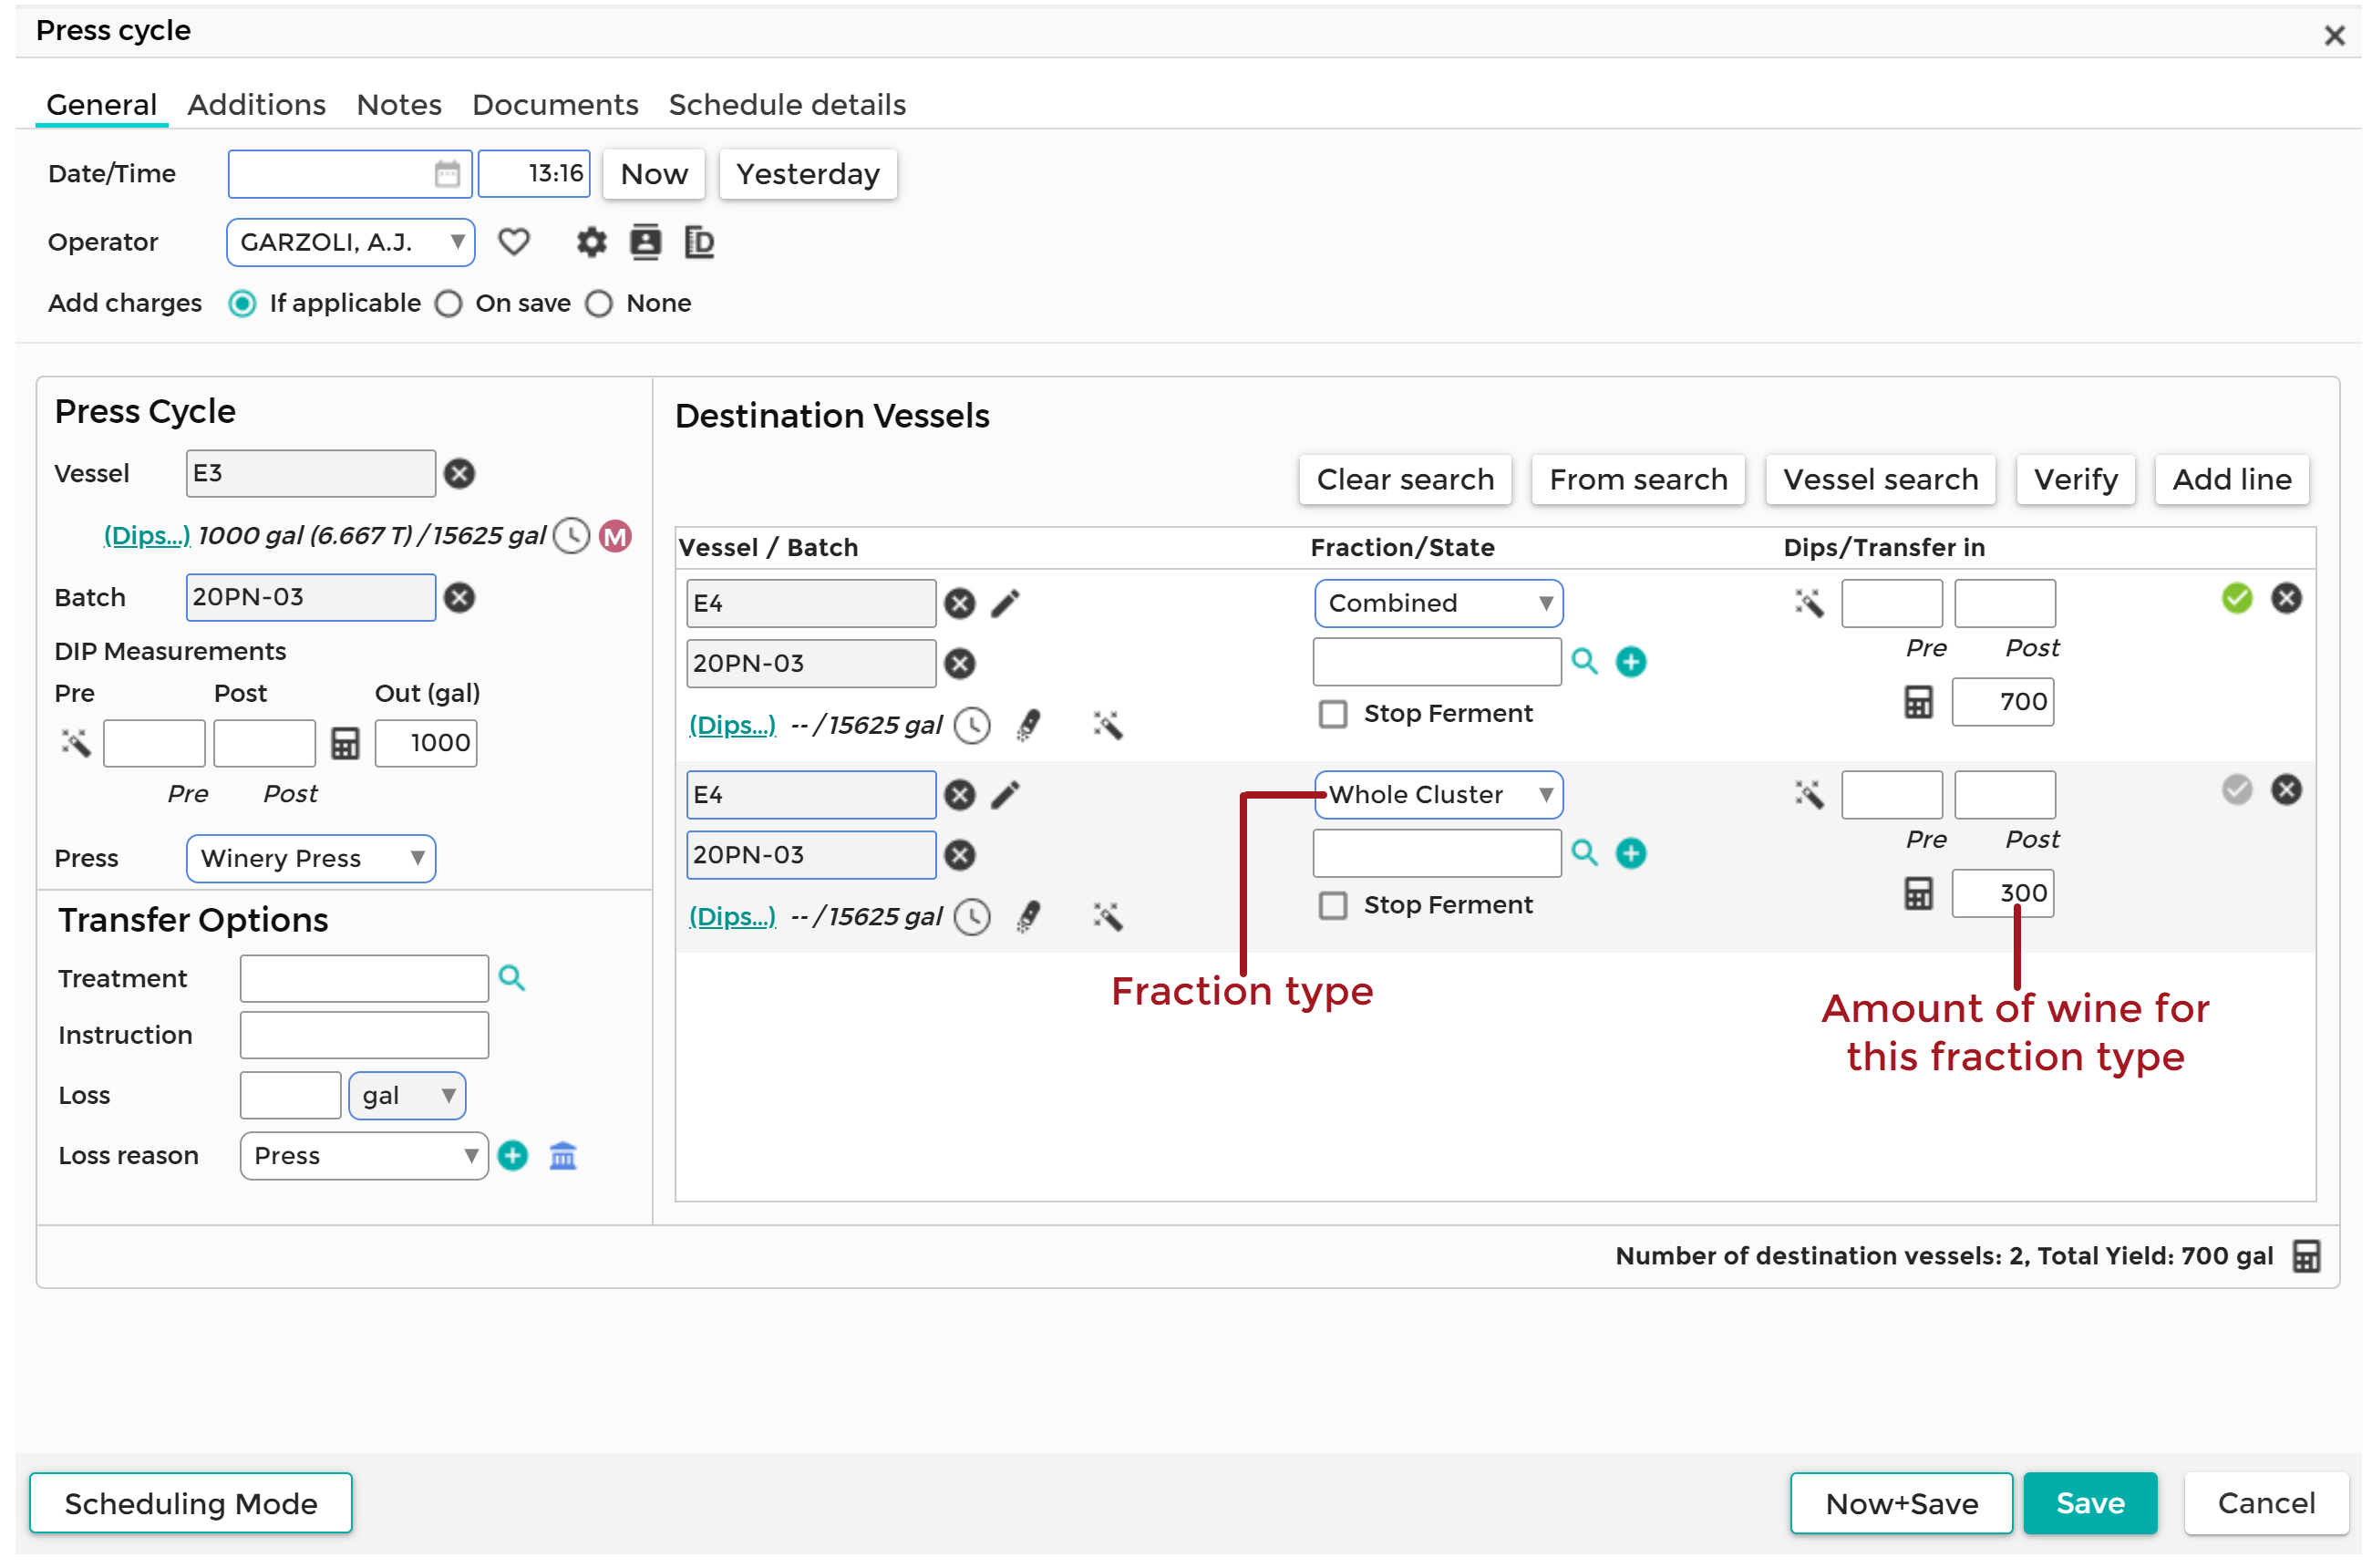The width and height of the screenshot is (2372, 1568).
Task: Switch to the Schedule details tab
Action: pyautogui.click(x=787, y=105)
